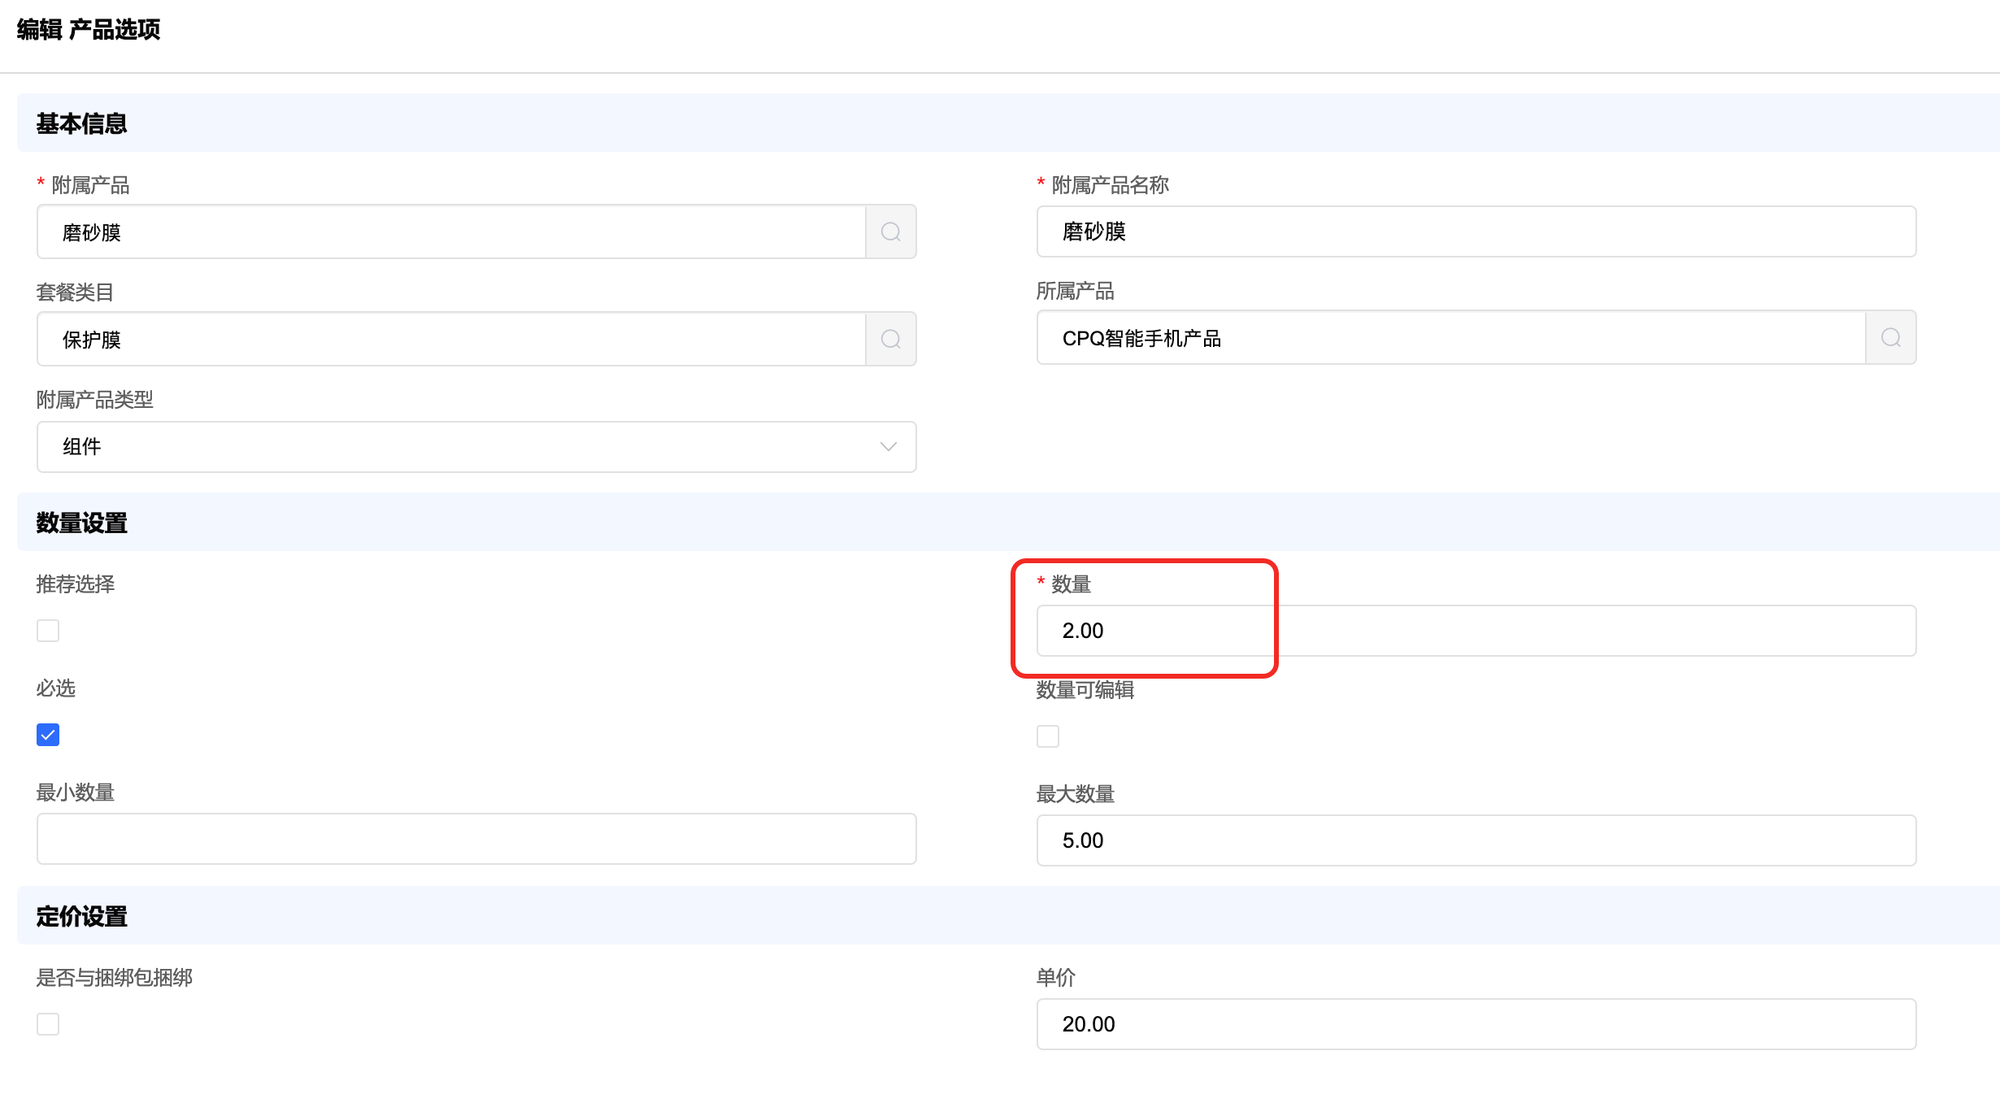
Task: Check the 推荐选择 checkbox
Action: (x=48, y=631)
